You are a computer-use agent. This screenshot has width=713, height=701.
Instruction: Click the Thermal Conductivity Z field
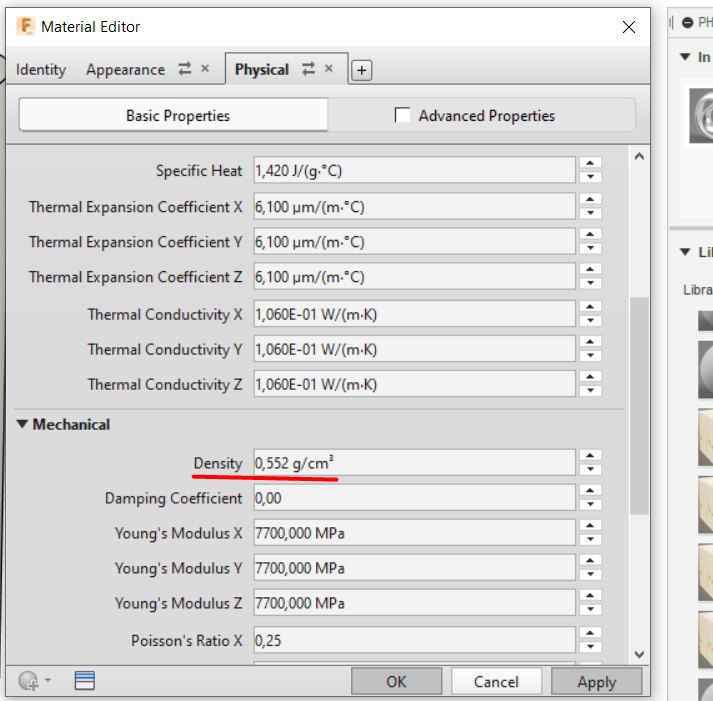(414, 384)
